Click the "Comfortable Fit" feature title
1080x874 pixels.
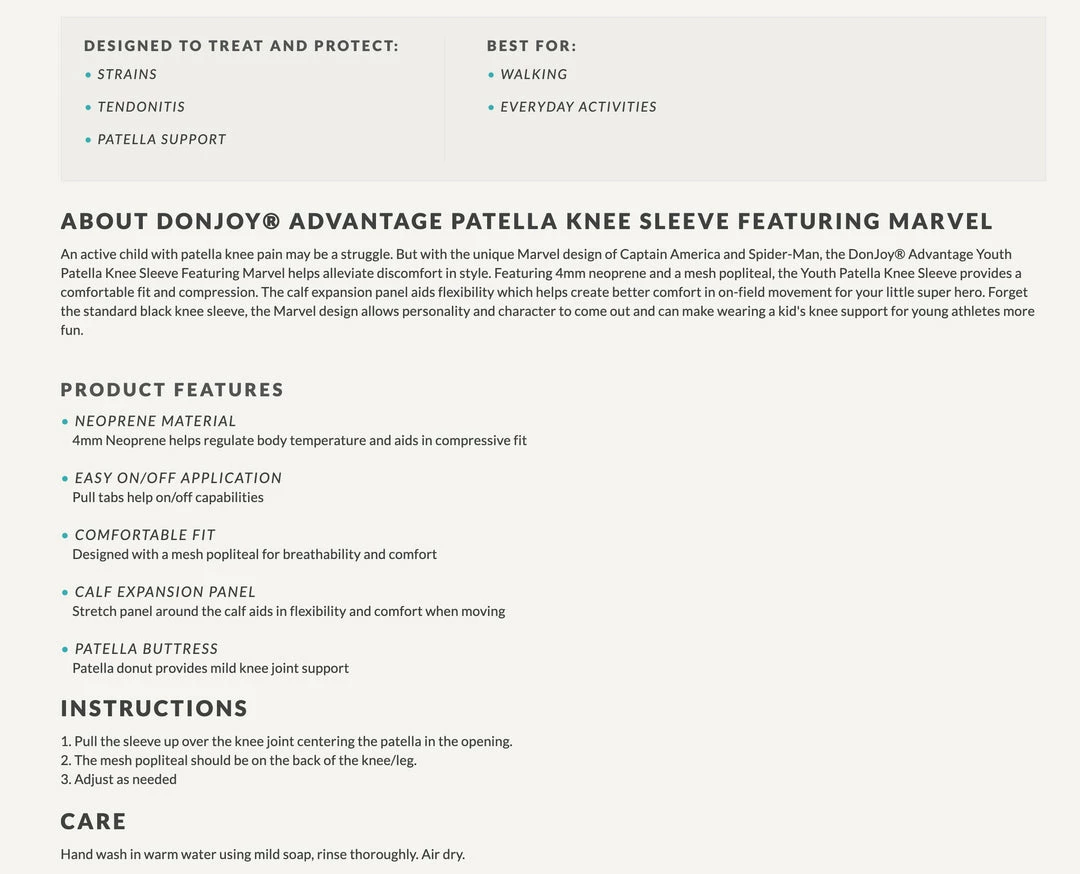145,535
